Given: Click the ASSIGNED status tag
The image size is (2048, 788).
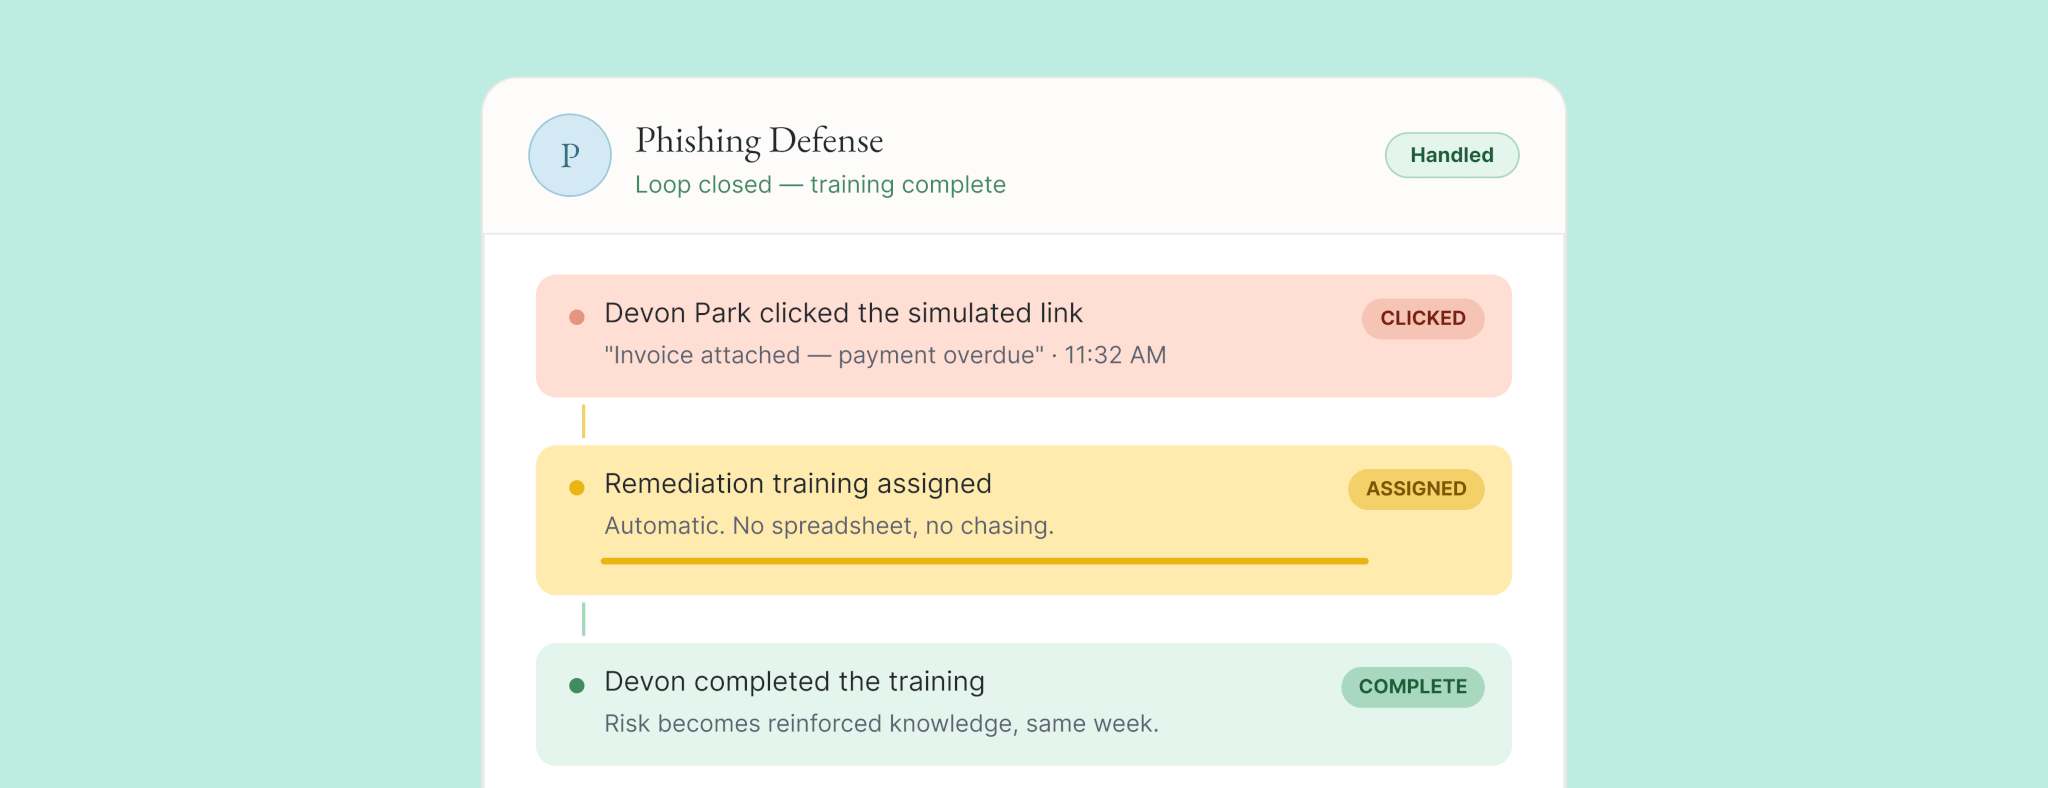Looking at the screenshot, I should click(x=1416, y=489).
